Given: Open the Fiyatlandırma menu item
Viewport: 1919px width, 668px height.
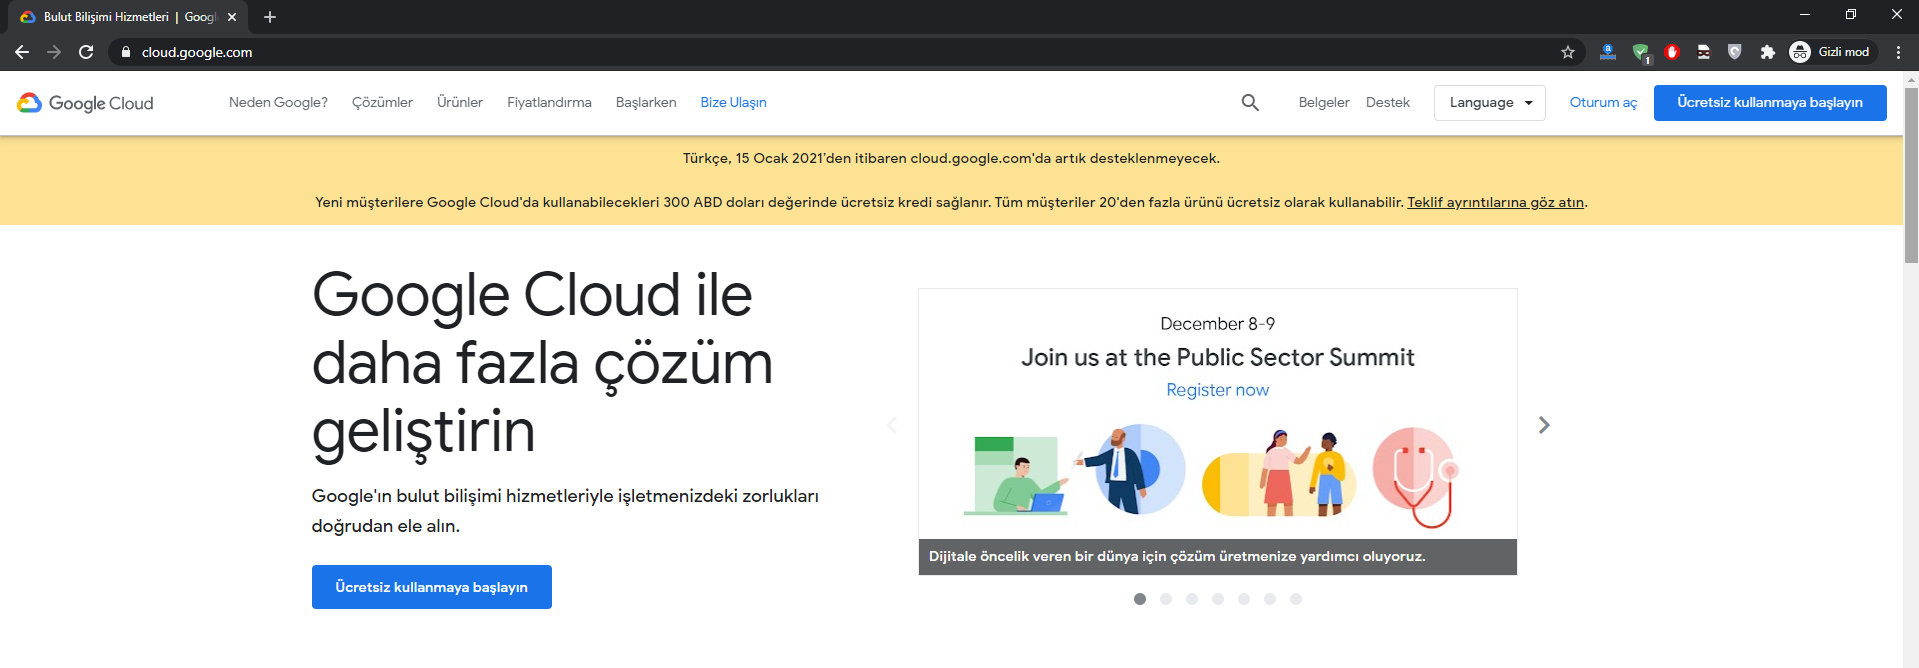Looking at the screenshot, I should (549, 102).
